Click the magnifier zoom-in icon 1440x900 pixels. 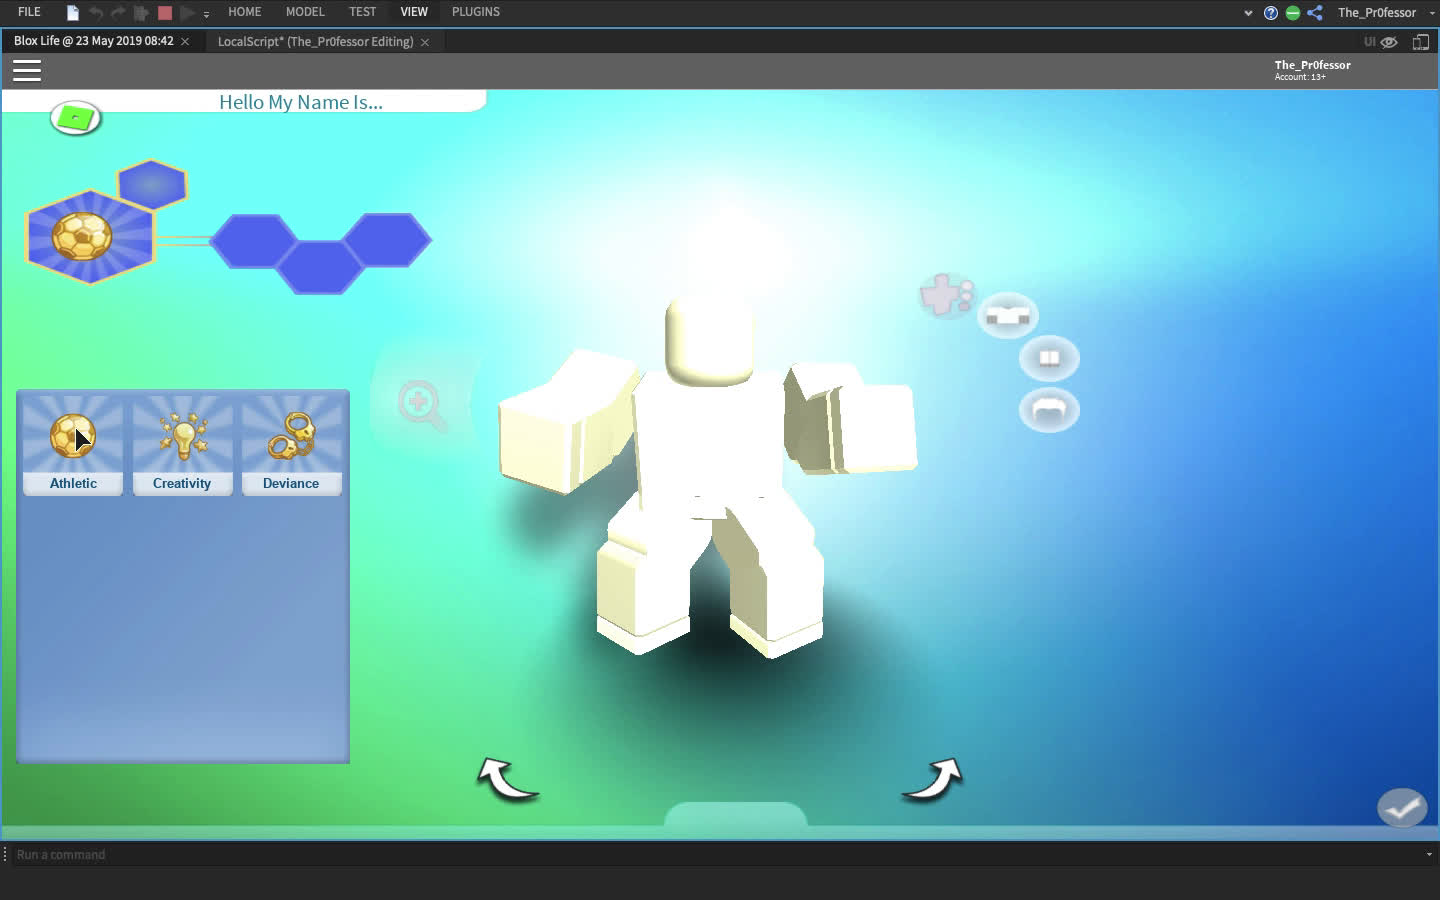pyautogui.click(x=421, y=404)
